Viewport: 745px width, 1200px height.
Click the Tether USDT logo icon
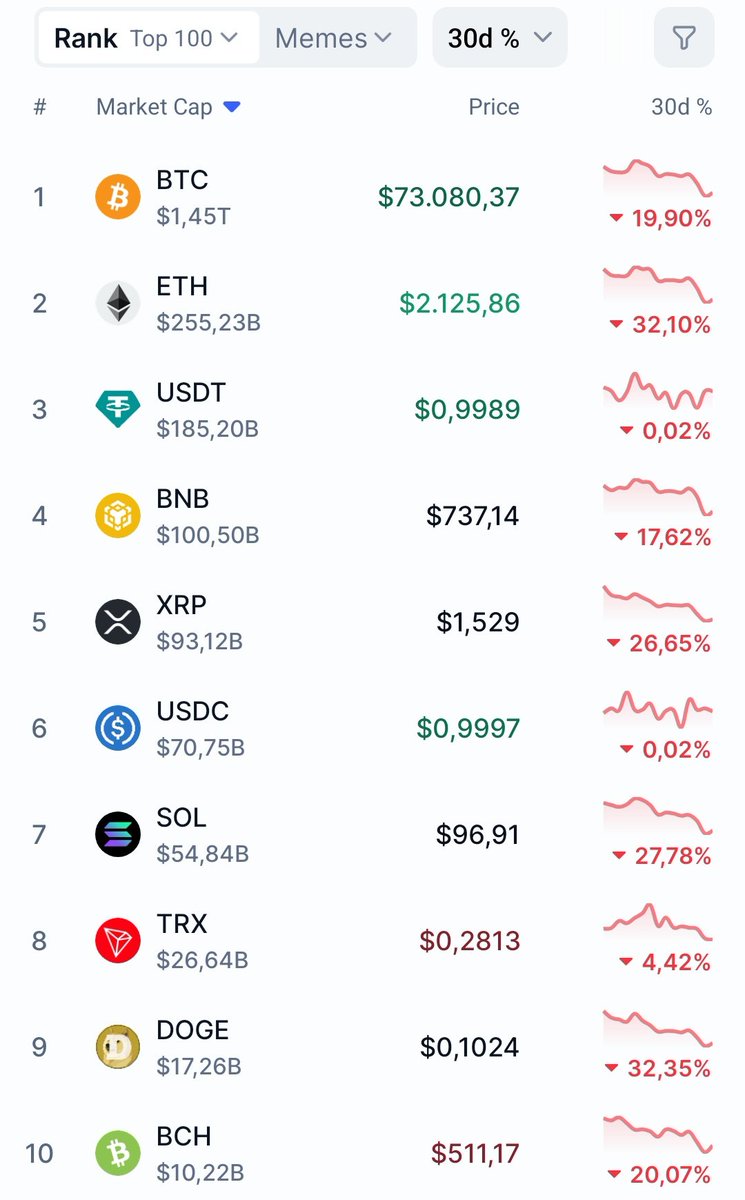[x=118, y=410]
